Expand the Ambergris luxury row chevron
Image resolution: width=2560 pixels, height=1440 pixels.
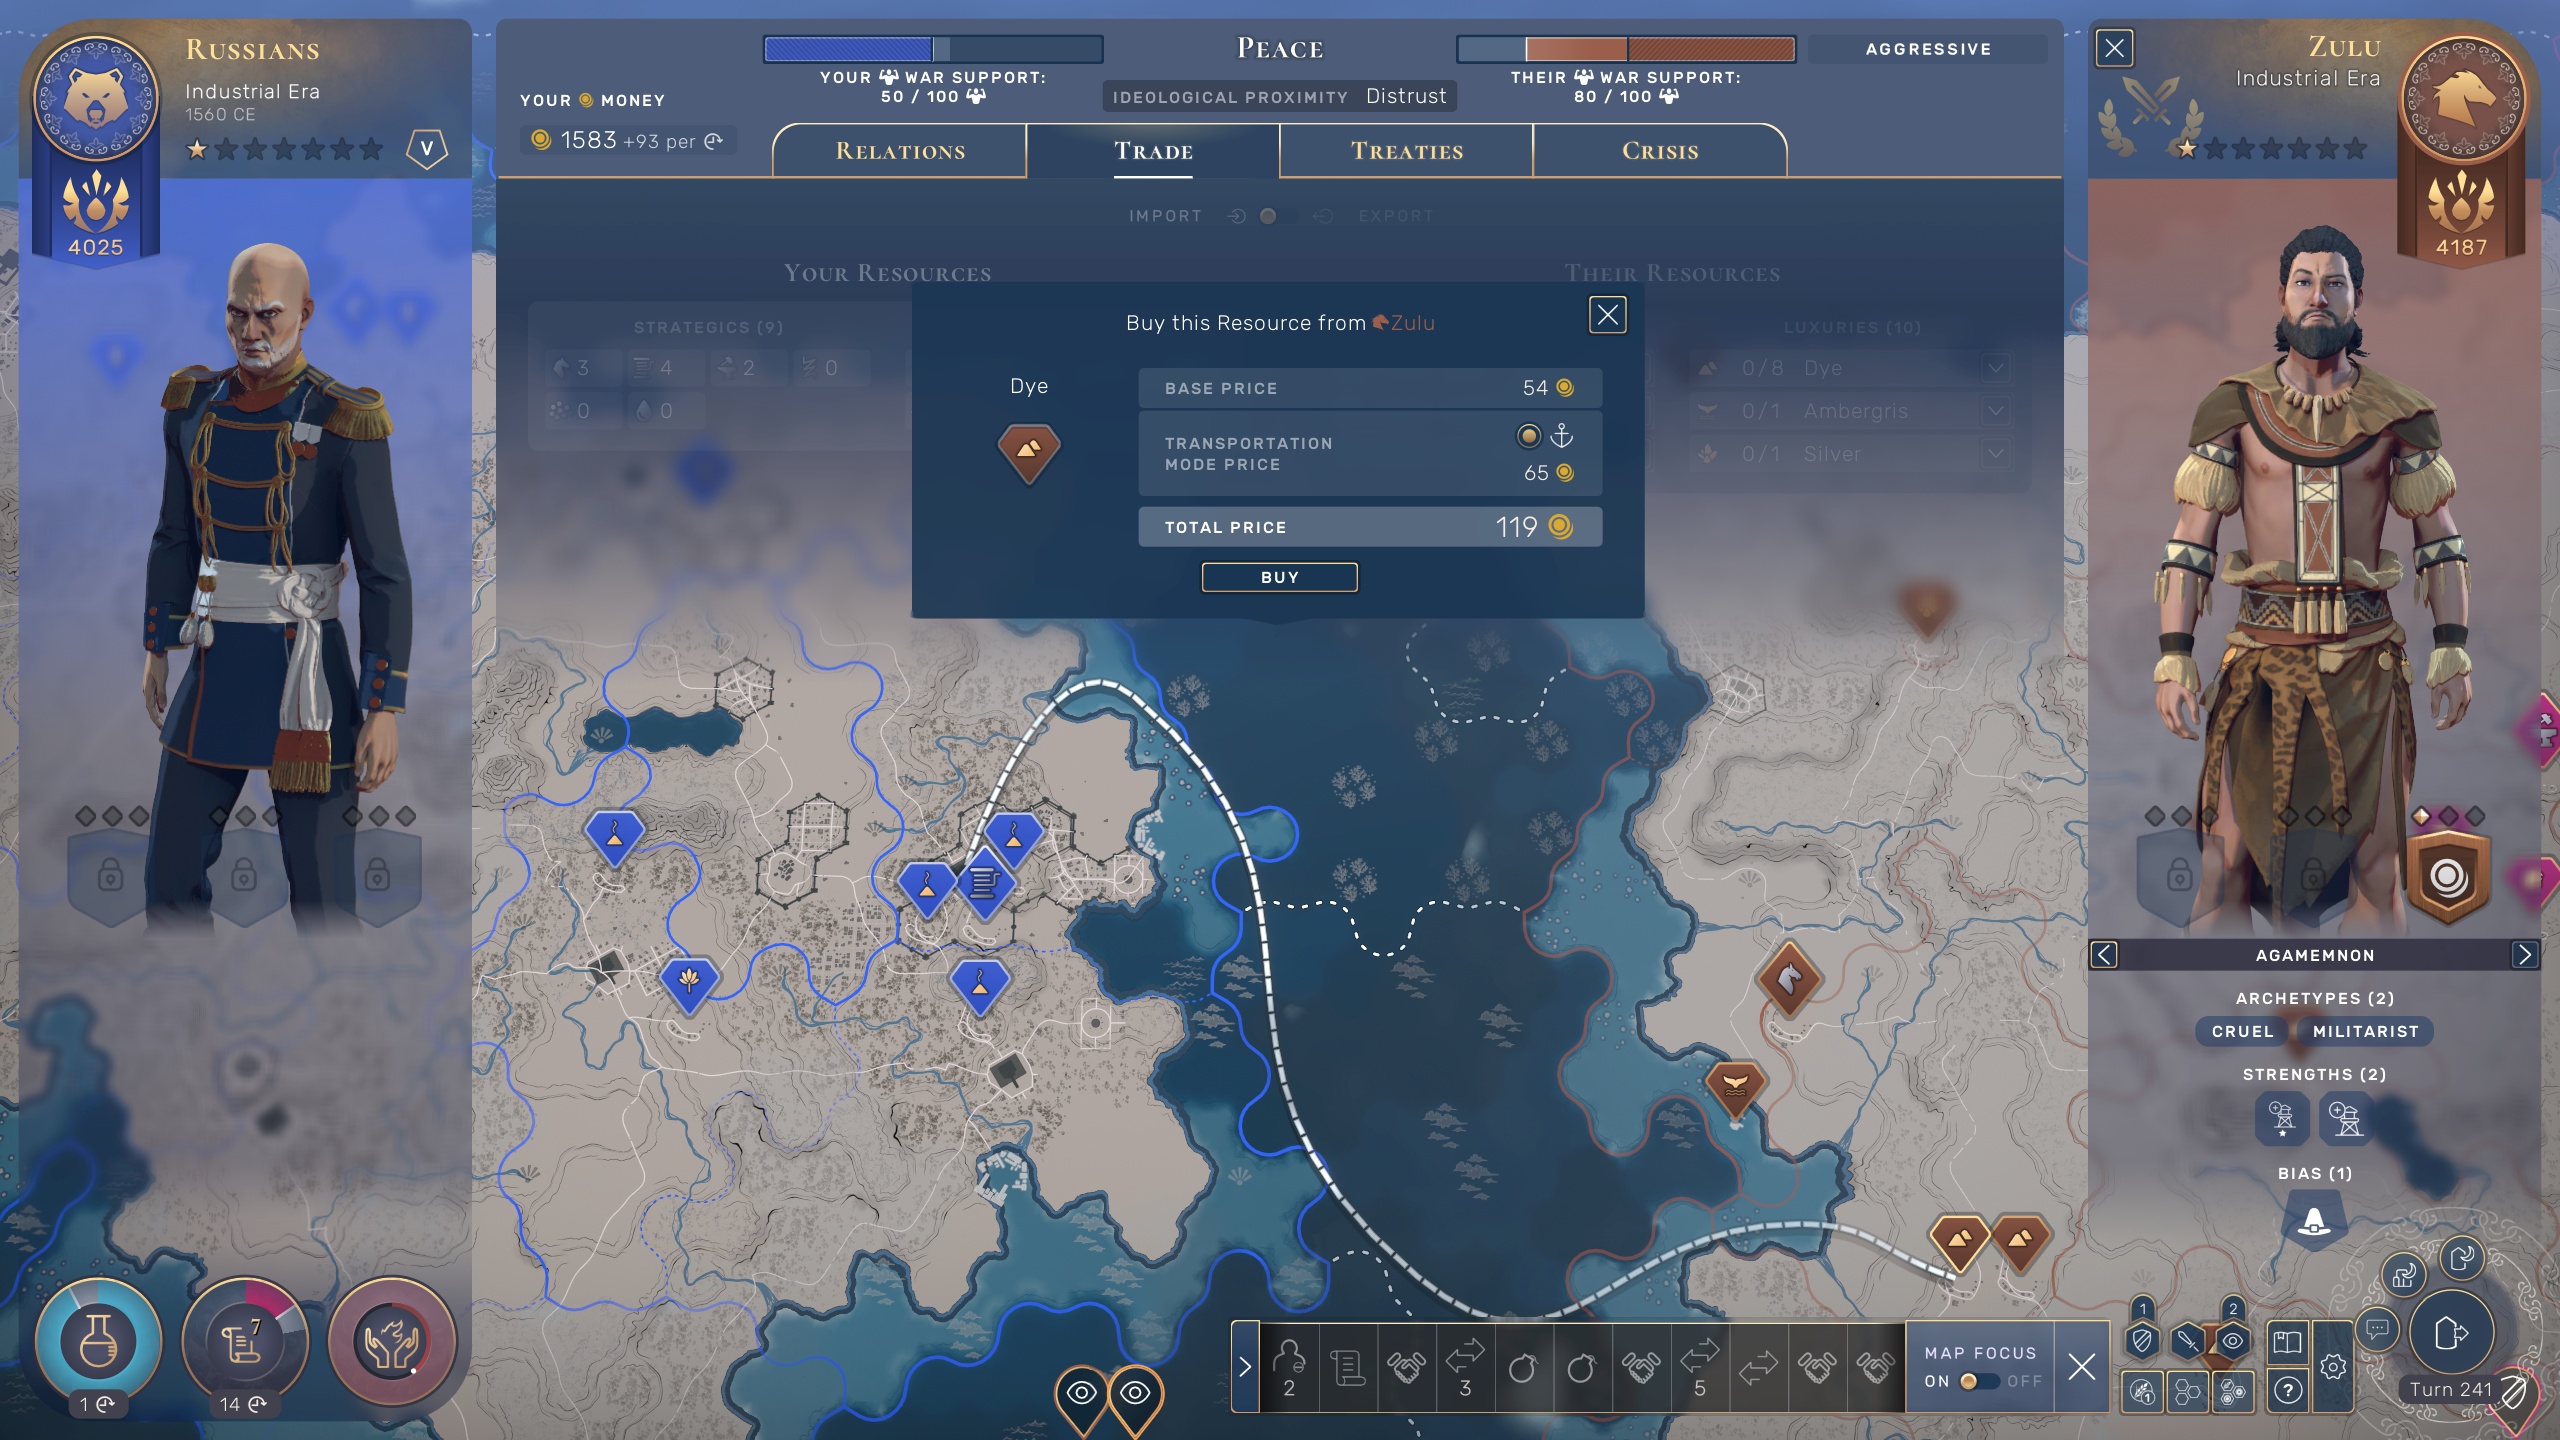tap(1995, 411)
